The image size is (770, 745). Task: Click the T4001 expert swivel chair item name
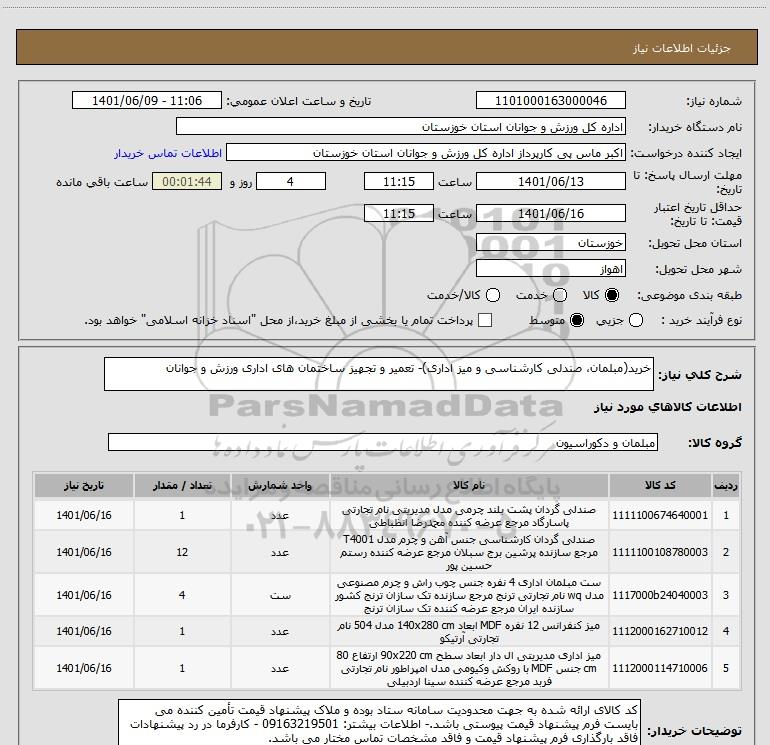click(x=469, y=552)
